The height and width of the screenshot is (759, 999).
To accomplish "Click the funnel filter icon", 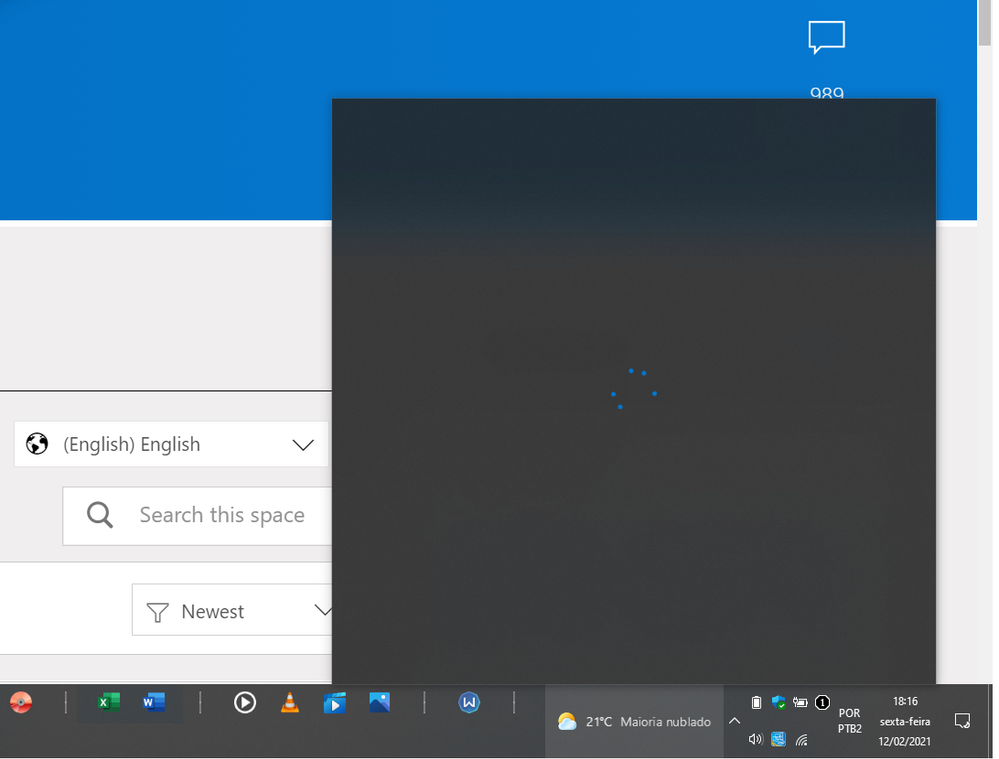I will [157, 612].
